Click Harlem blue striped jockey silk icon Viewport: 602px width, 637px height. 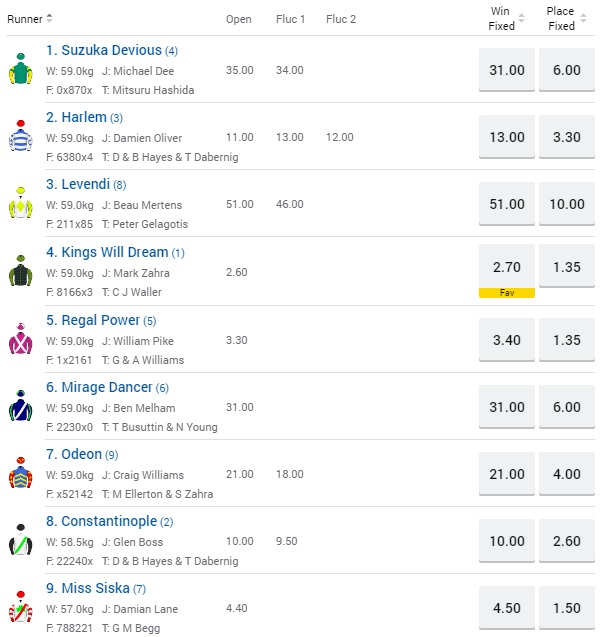tap(20, 136)
